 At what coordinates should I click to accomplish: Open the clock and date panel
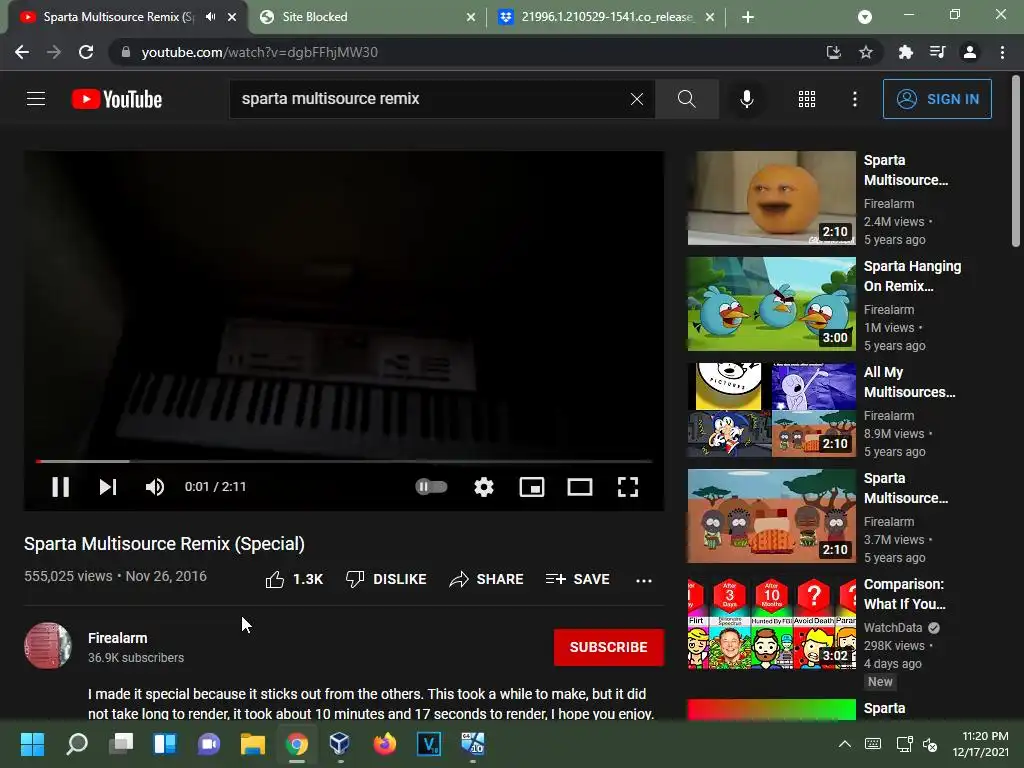[980, 744]
